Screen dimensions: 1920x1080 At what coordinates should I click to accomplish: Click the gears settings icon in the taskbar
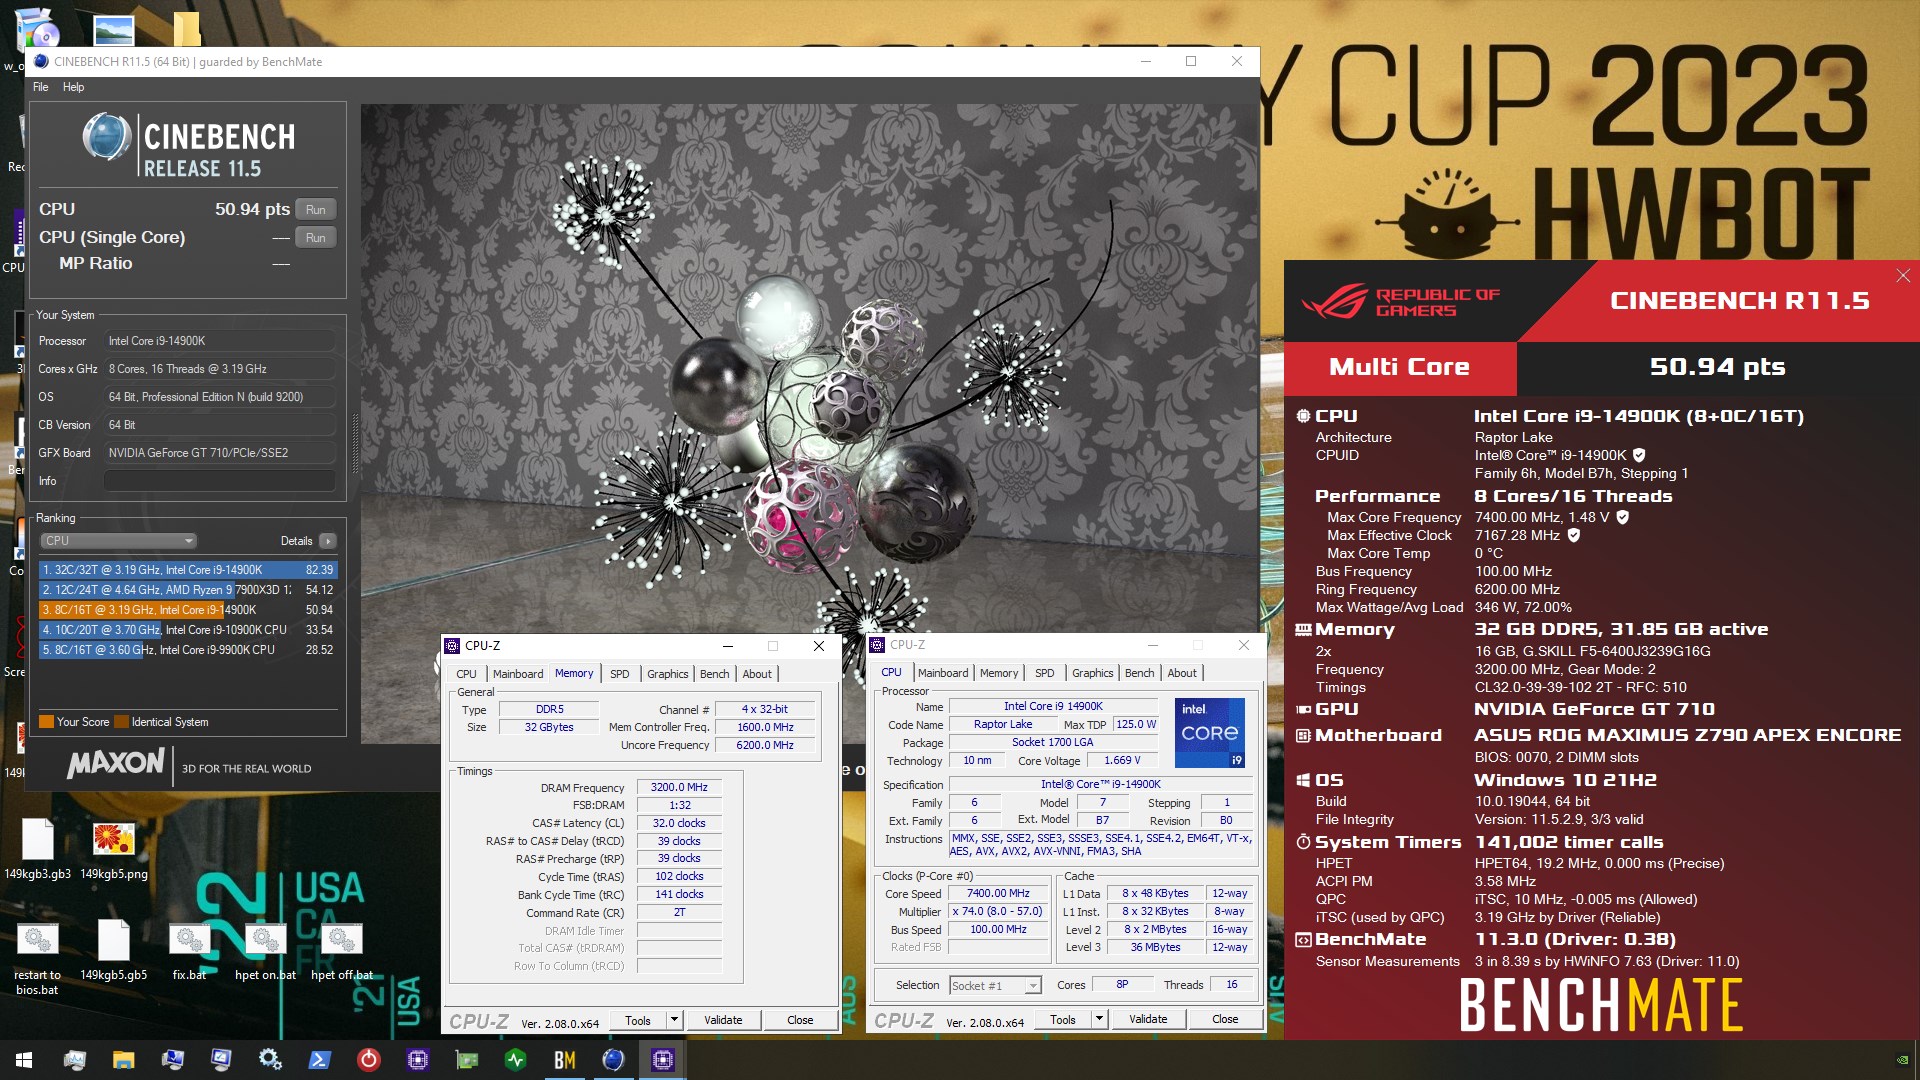pos(270,1060)
